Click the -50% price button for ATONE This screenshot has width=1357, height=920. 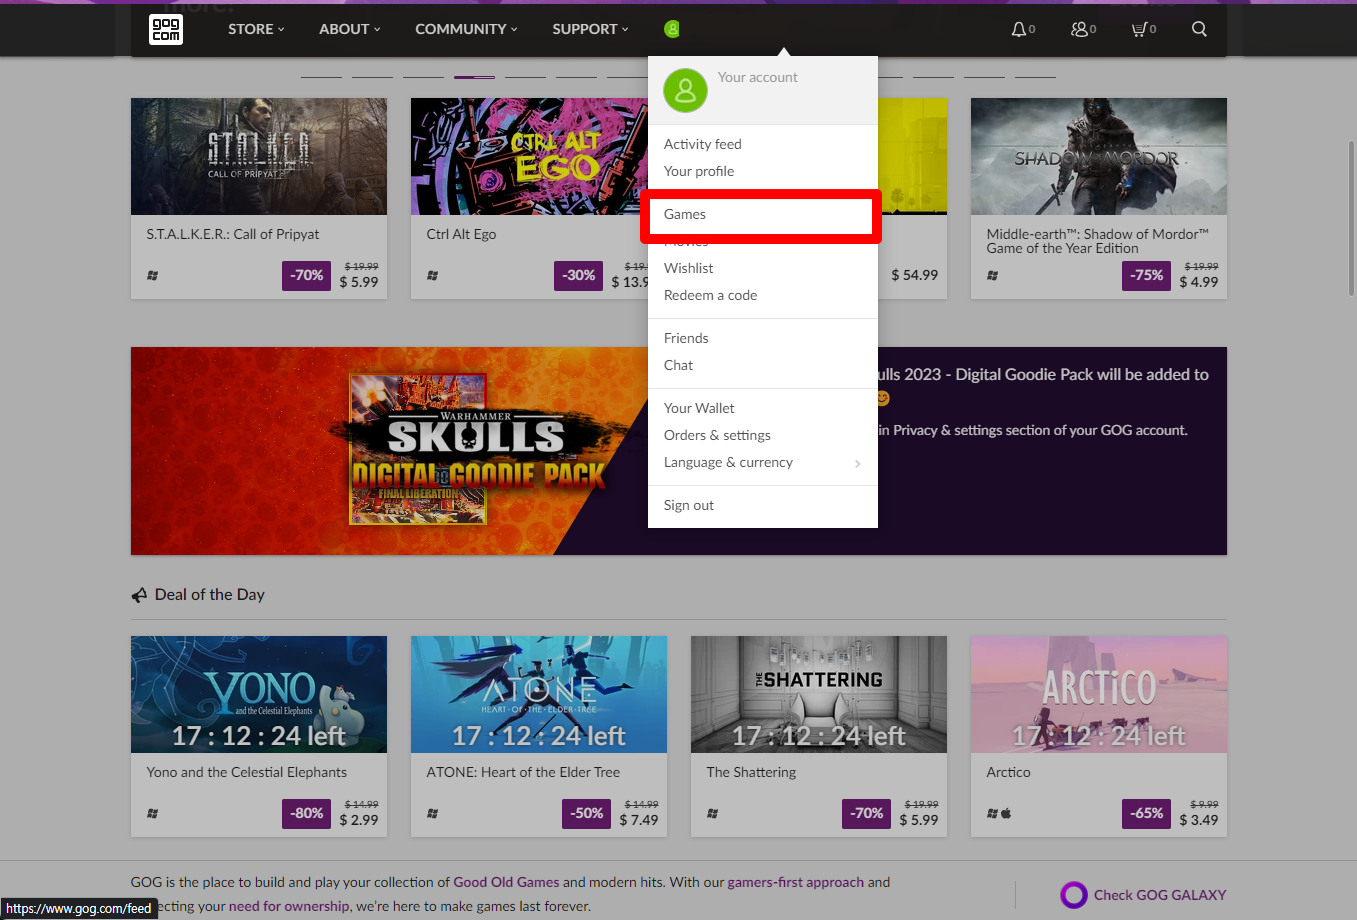[586, 813]
